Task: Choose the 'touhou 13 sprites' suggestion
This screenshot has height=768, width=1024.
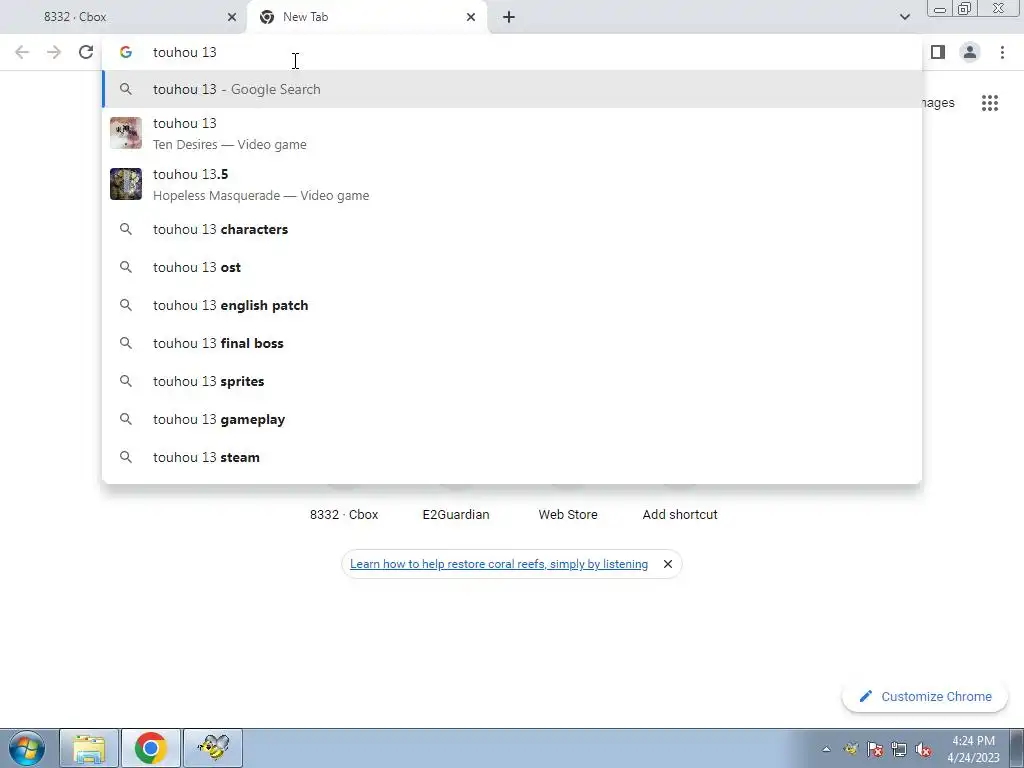Action: (x=512, y=381)
